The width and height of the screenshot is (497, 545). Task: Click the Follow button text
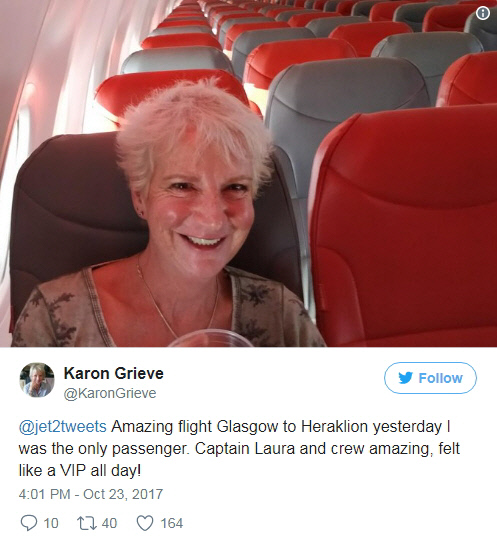[x=440, y=378]
